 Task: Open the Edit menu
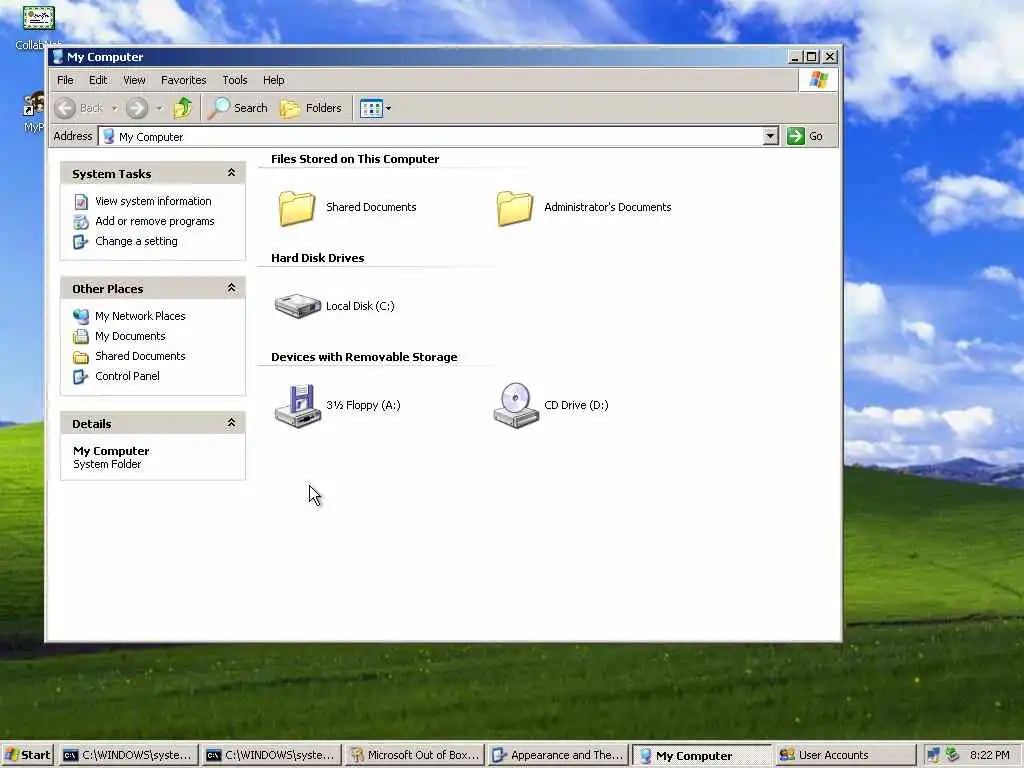click(98, 80)
